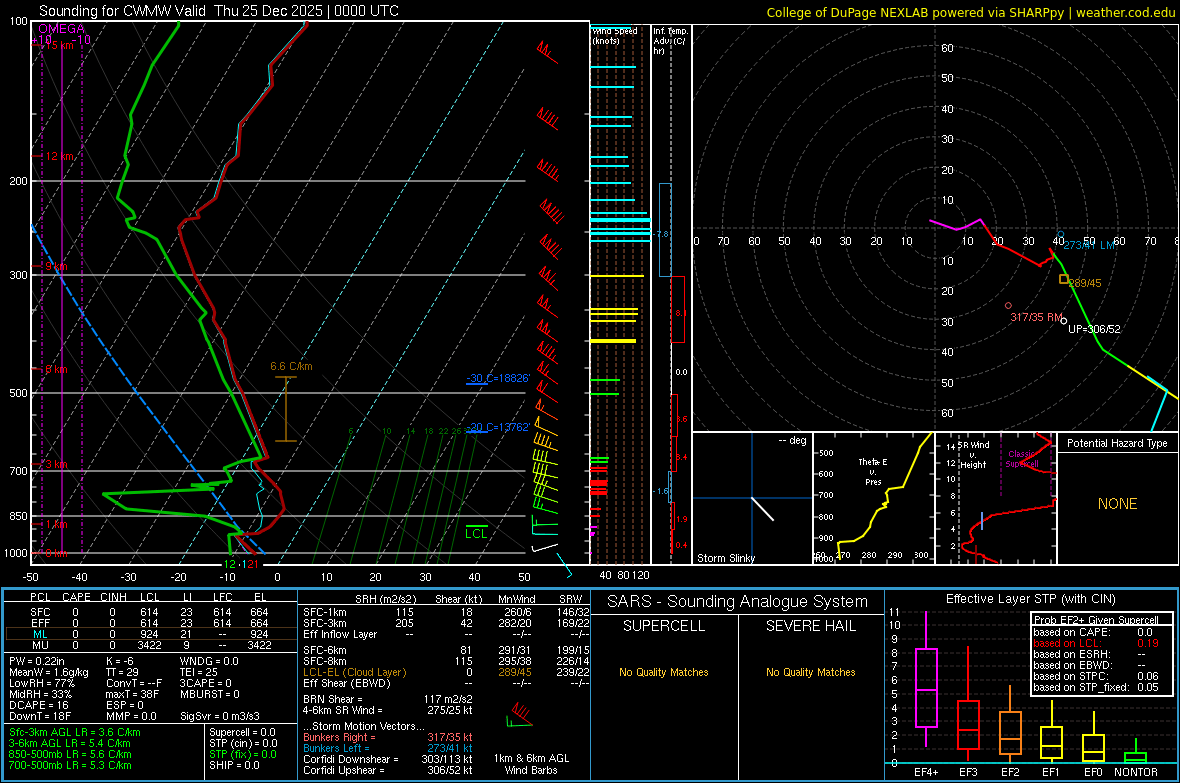Click the Bunkers Right = 317/35 kt line
This screenshot has height=783, width=1180.
(x=388, y=738)
